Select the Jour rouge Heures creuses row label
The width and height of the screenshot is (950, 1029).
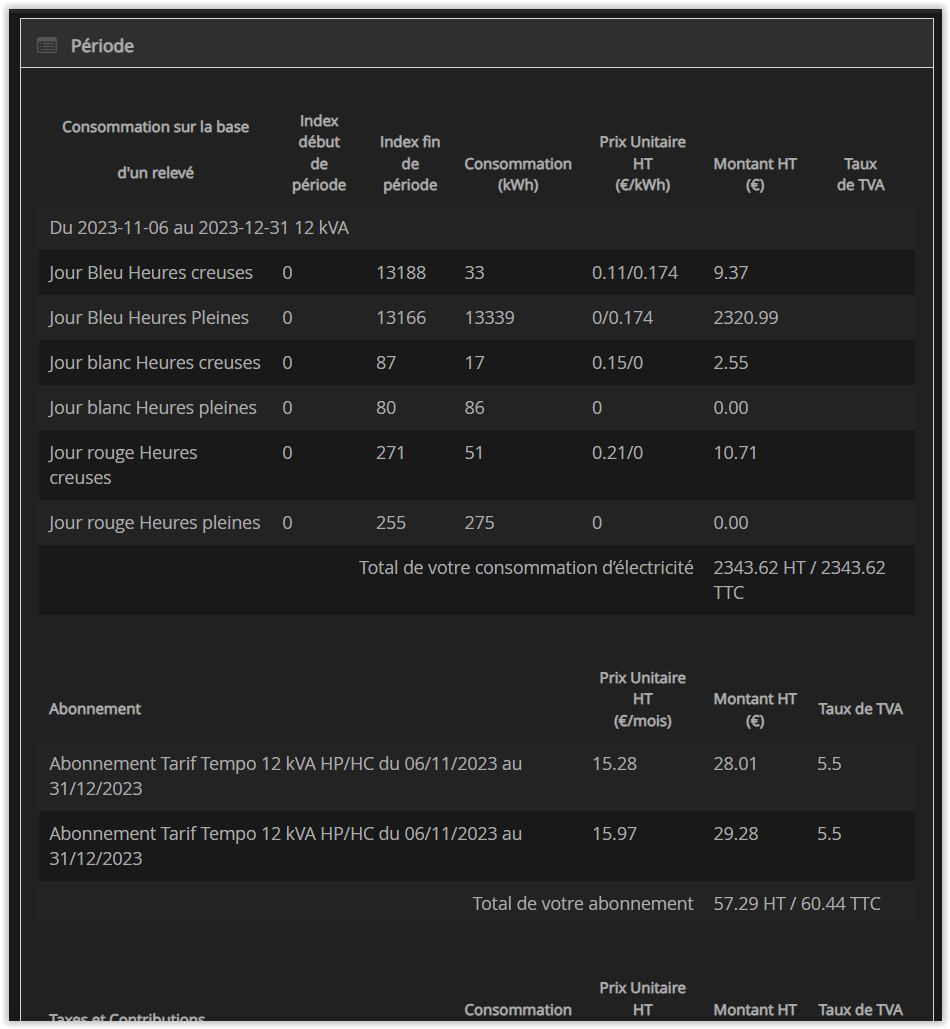(123, 465)
